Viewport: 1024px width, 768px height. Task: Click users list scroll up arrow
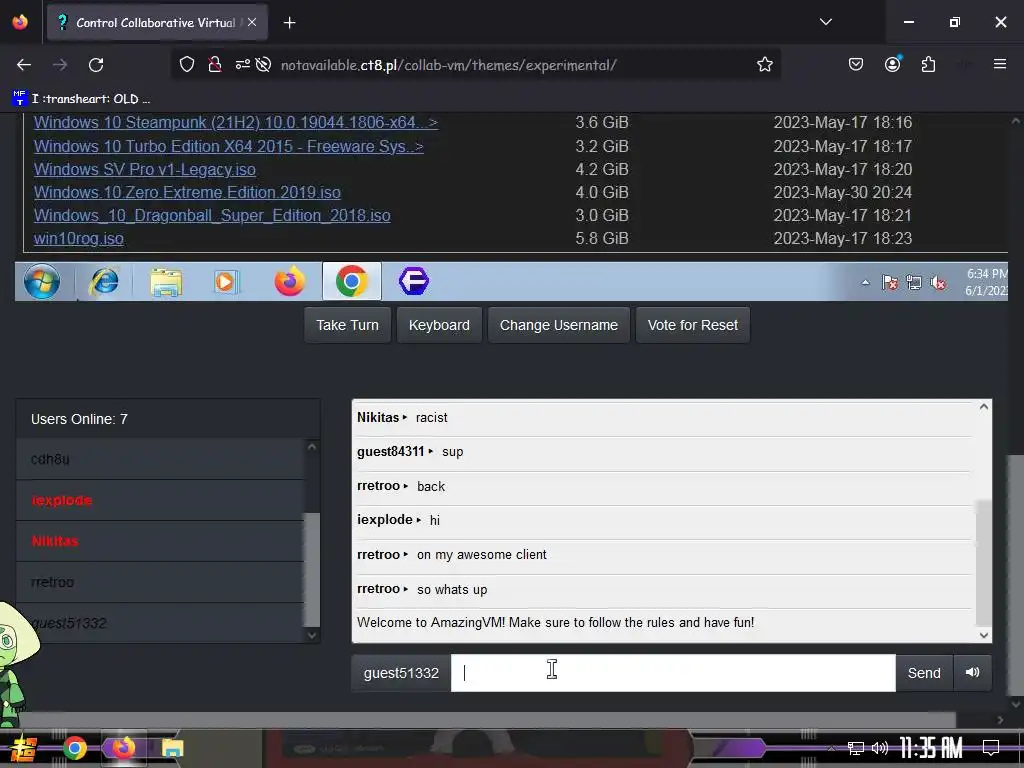click(312, 447)
